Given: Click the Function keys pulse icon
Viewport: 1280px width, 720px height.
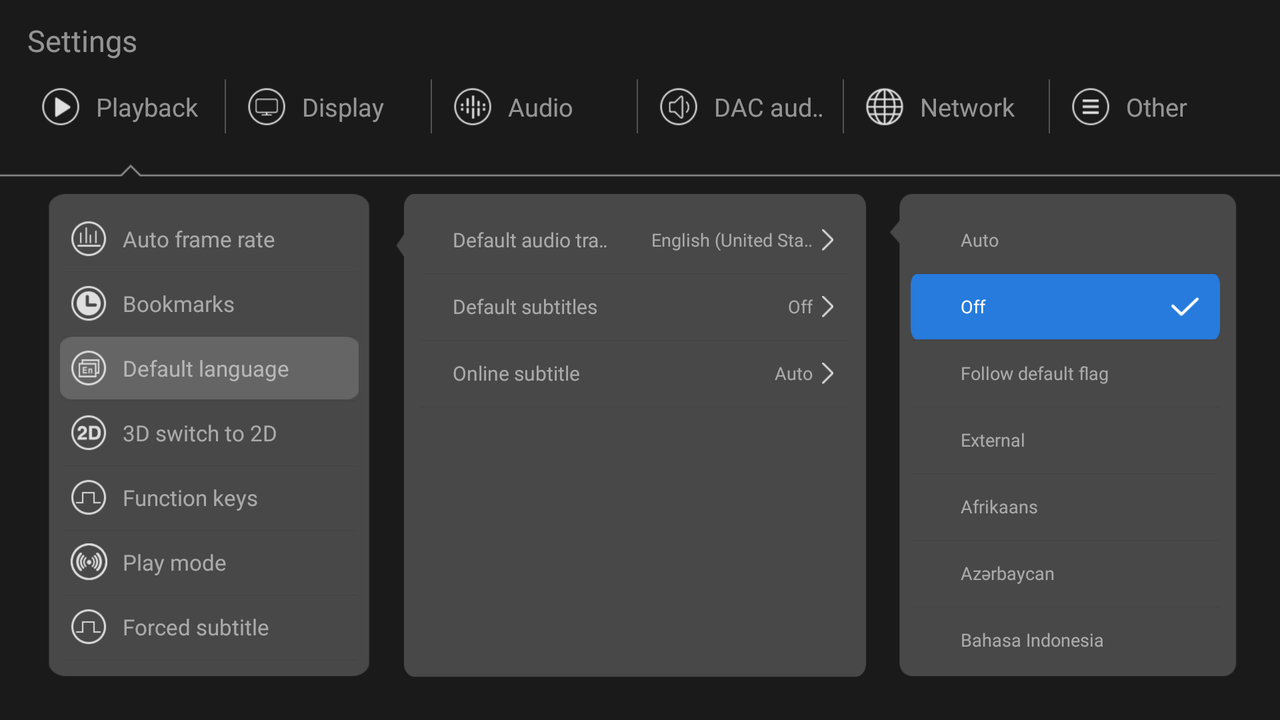Looking at the screenshot, I should 89,498.
